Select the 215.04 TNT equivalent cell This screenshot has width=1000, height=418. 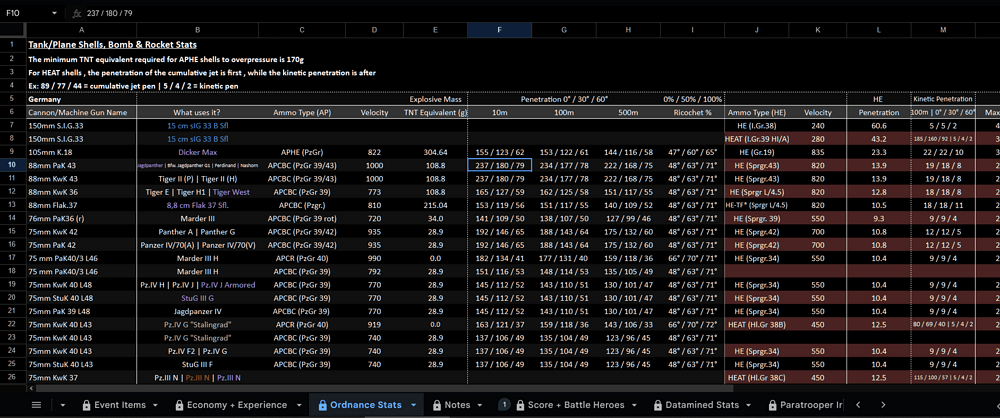[x=435, y=205]
